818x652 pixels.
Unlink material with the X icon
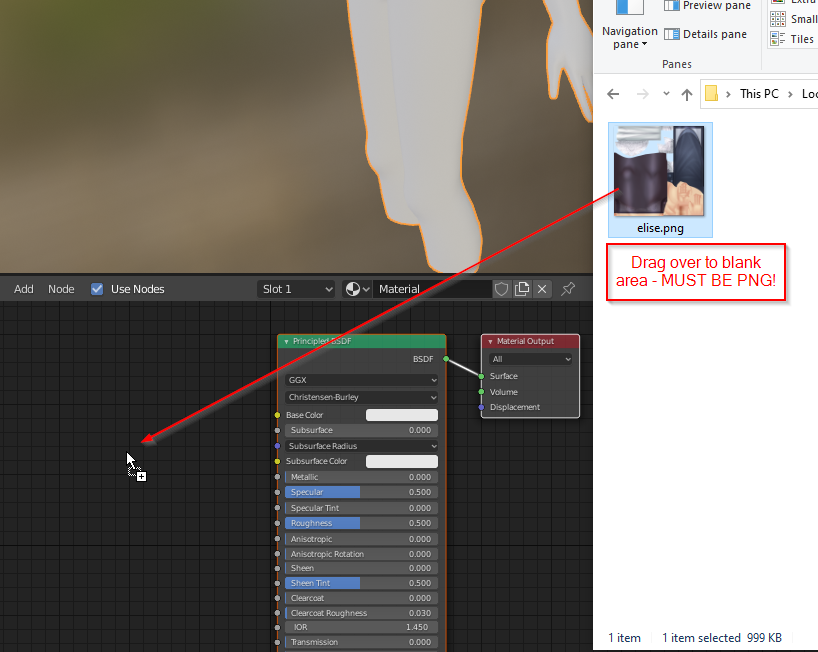click(x=542, y=289)
